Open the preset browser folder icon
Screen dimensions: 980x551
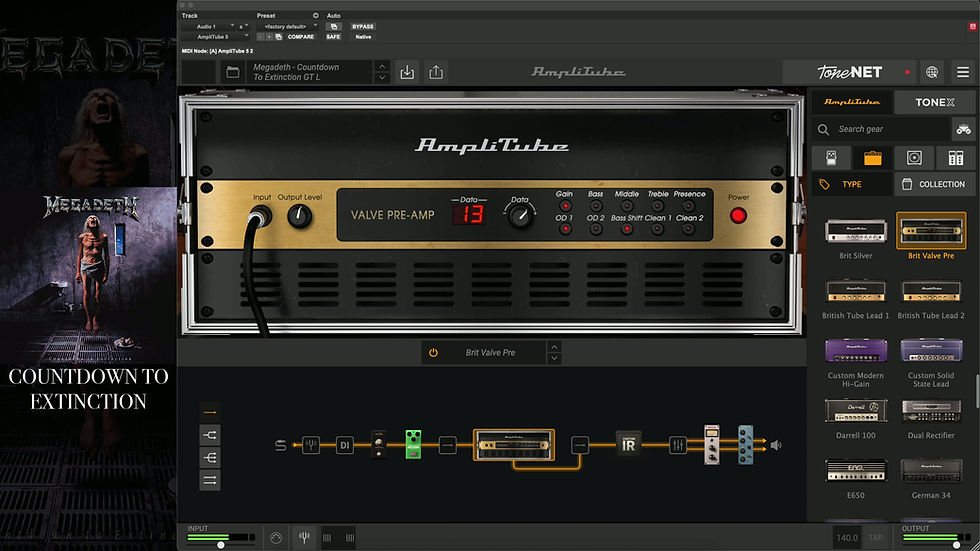point(232,72)
